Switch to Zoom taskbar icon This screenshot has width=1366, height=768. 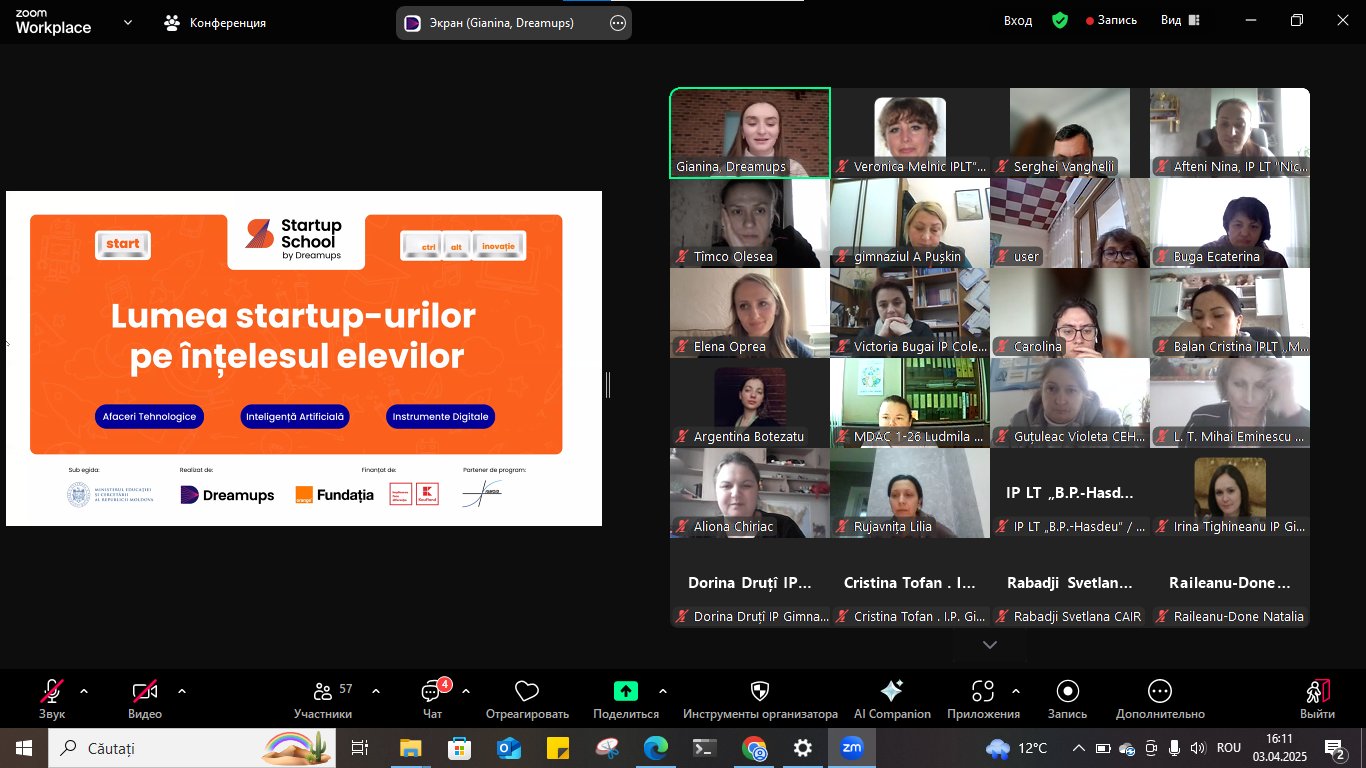pyautogui.click(x=852, y=748)
